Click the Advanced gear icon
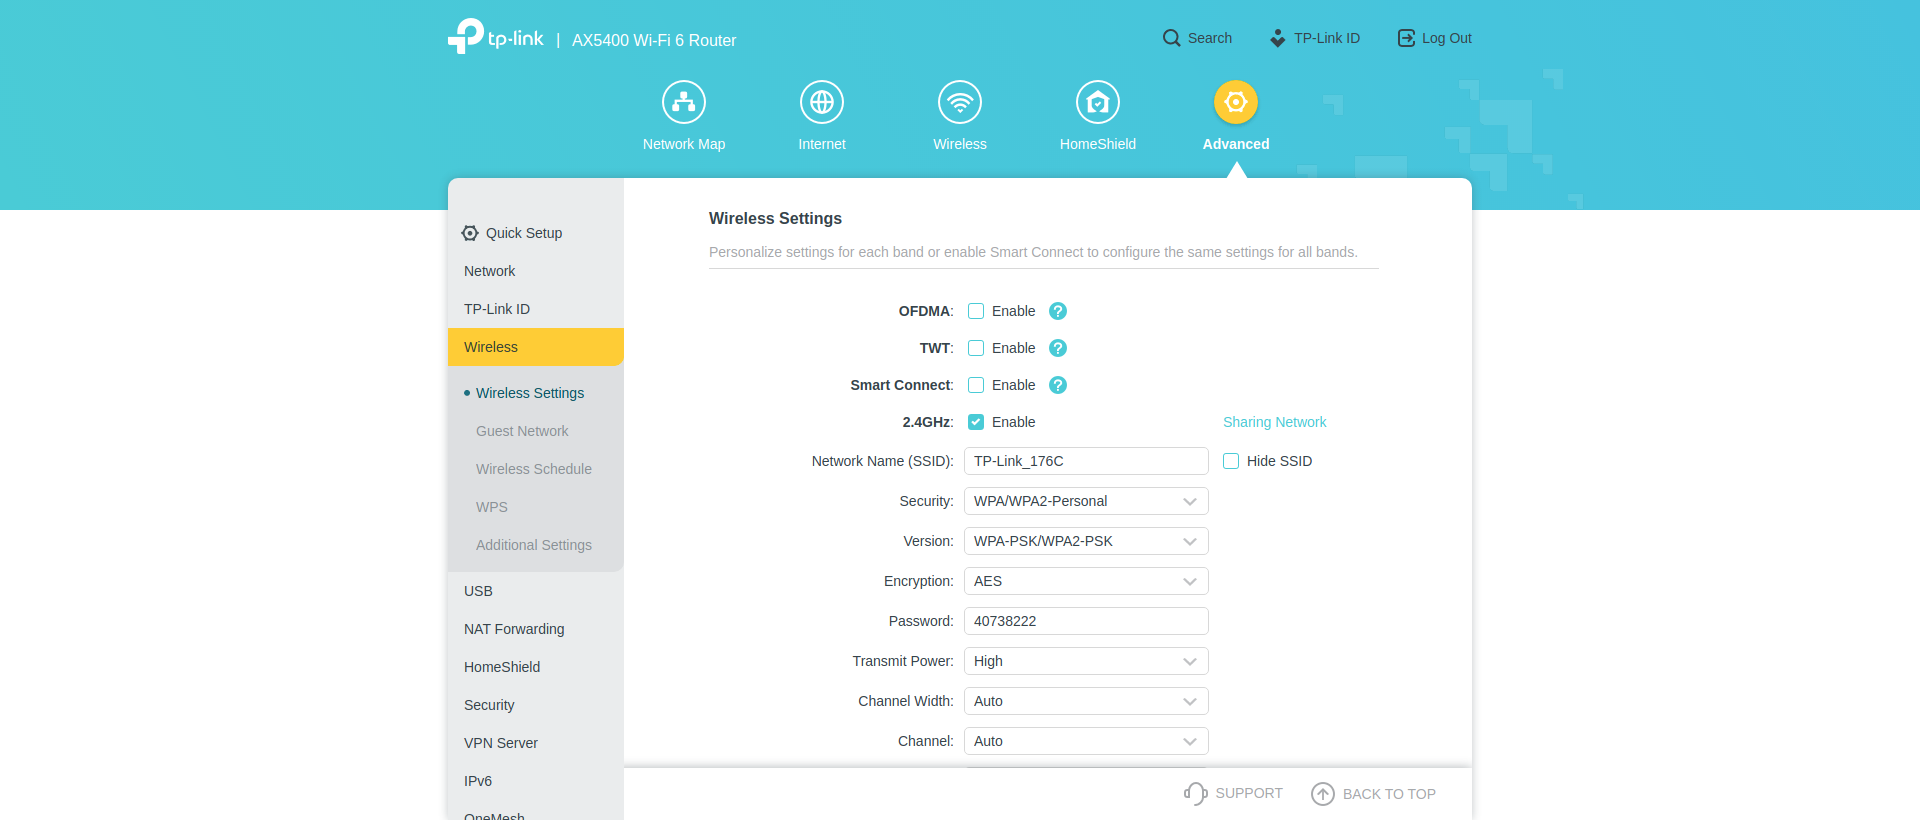 pos(1235,102)
